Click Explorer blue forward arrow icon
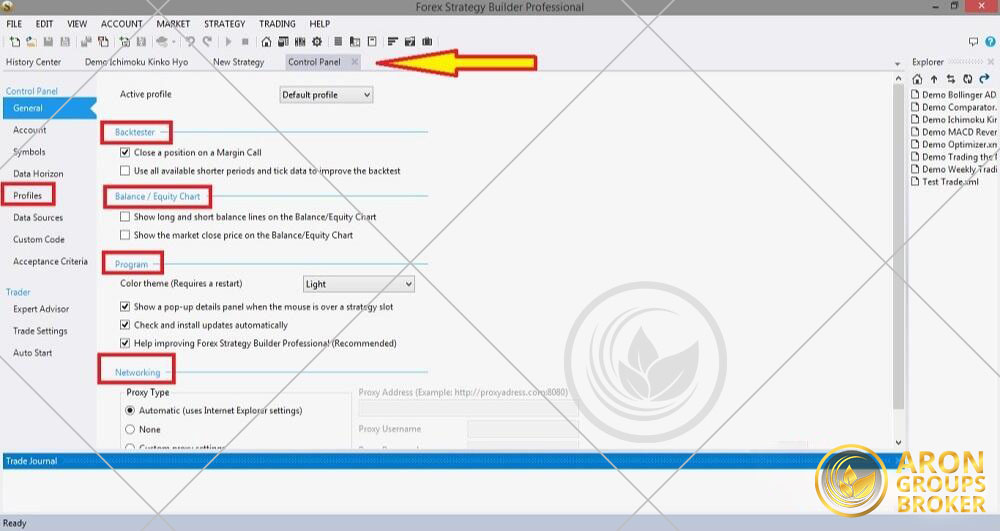This screenshot has width=1000, height=531. pyautogui.click(x=985, y=79)
